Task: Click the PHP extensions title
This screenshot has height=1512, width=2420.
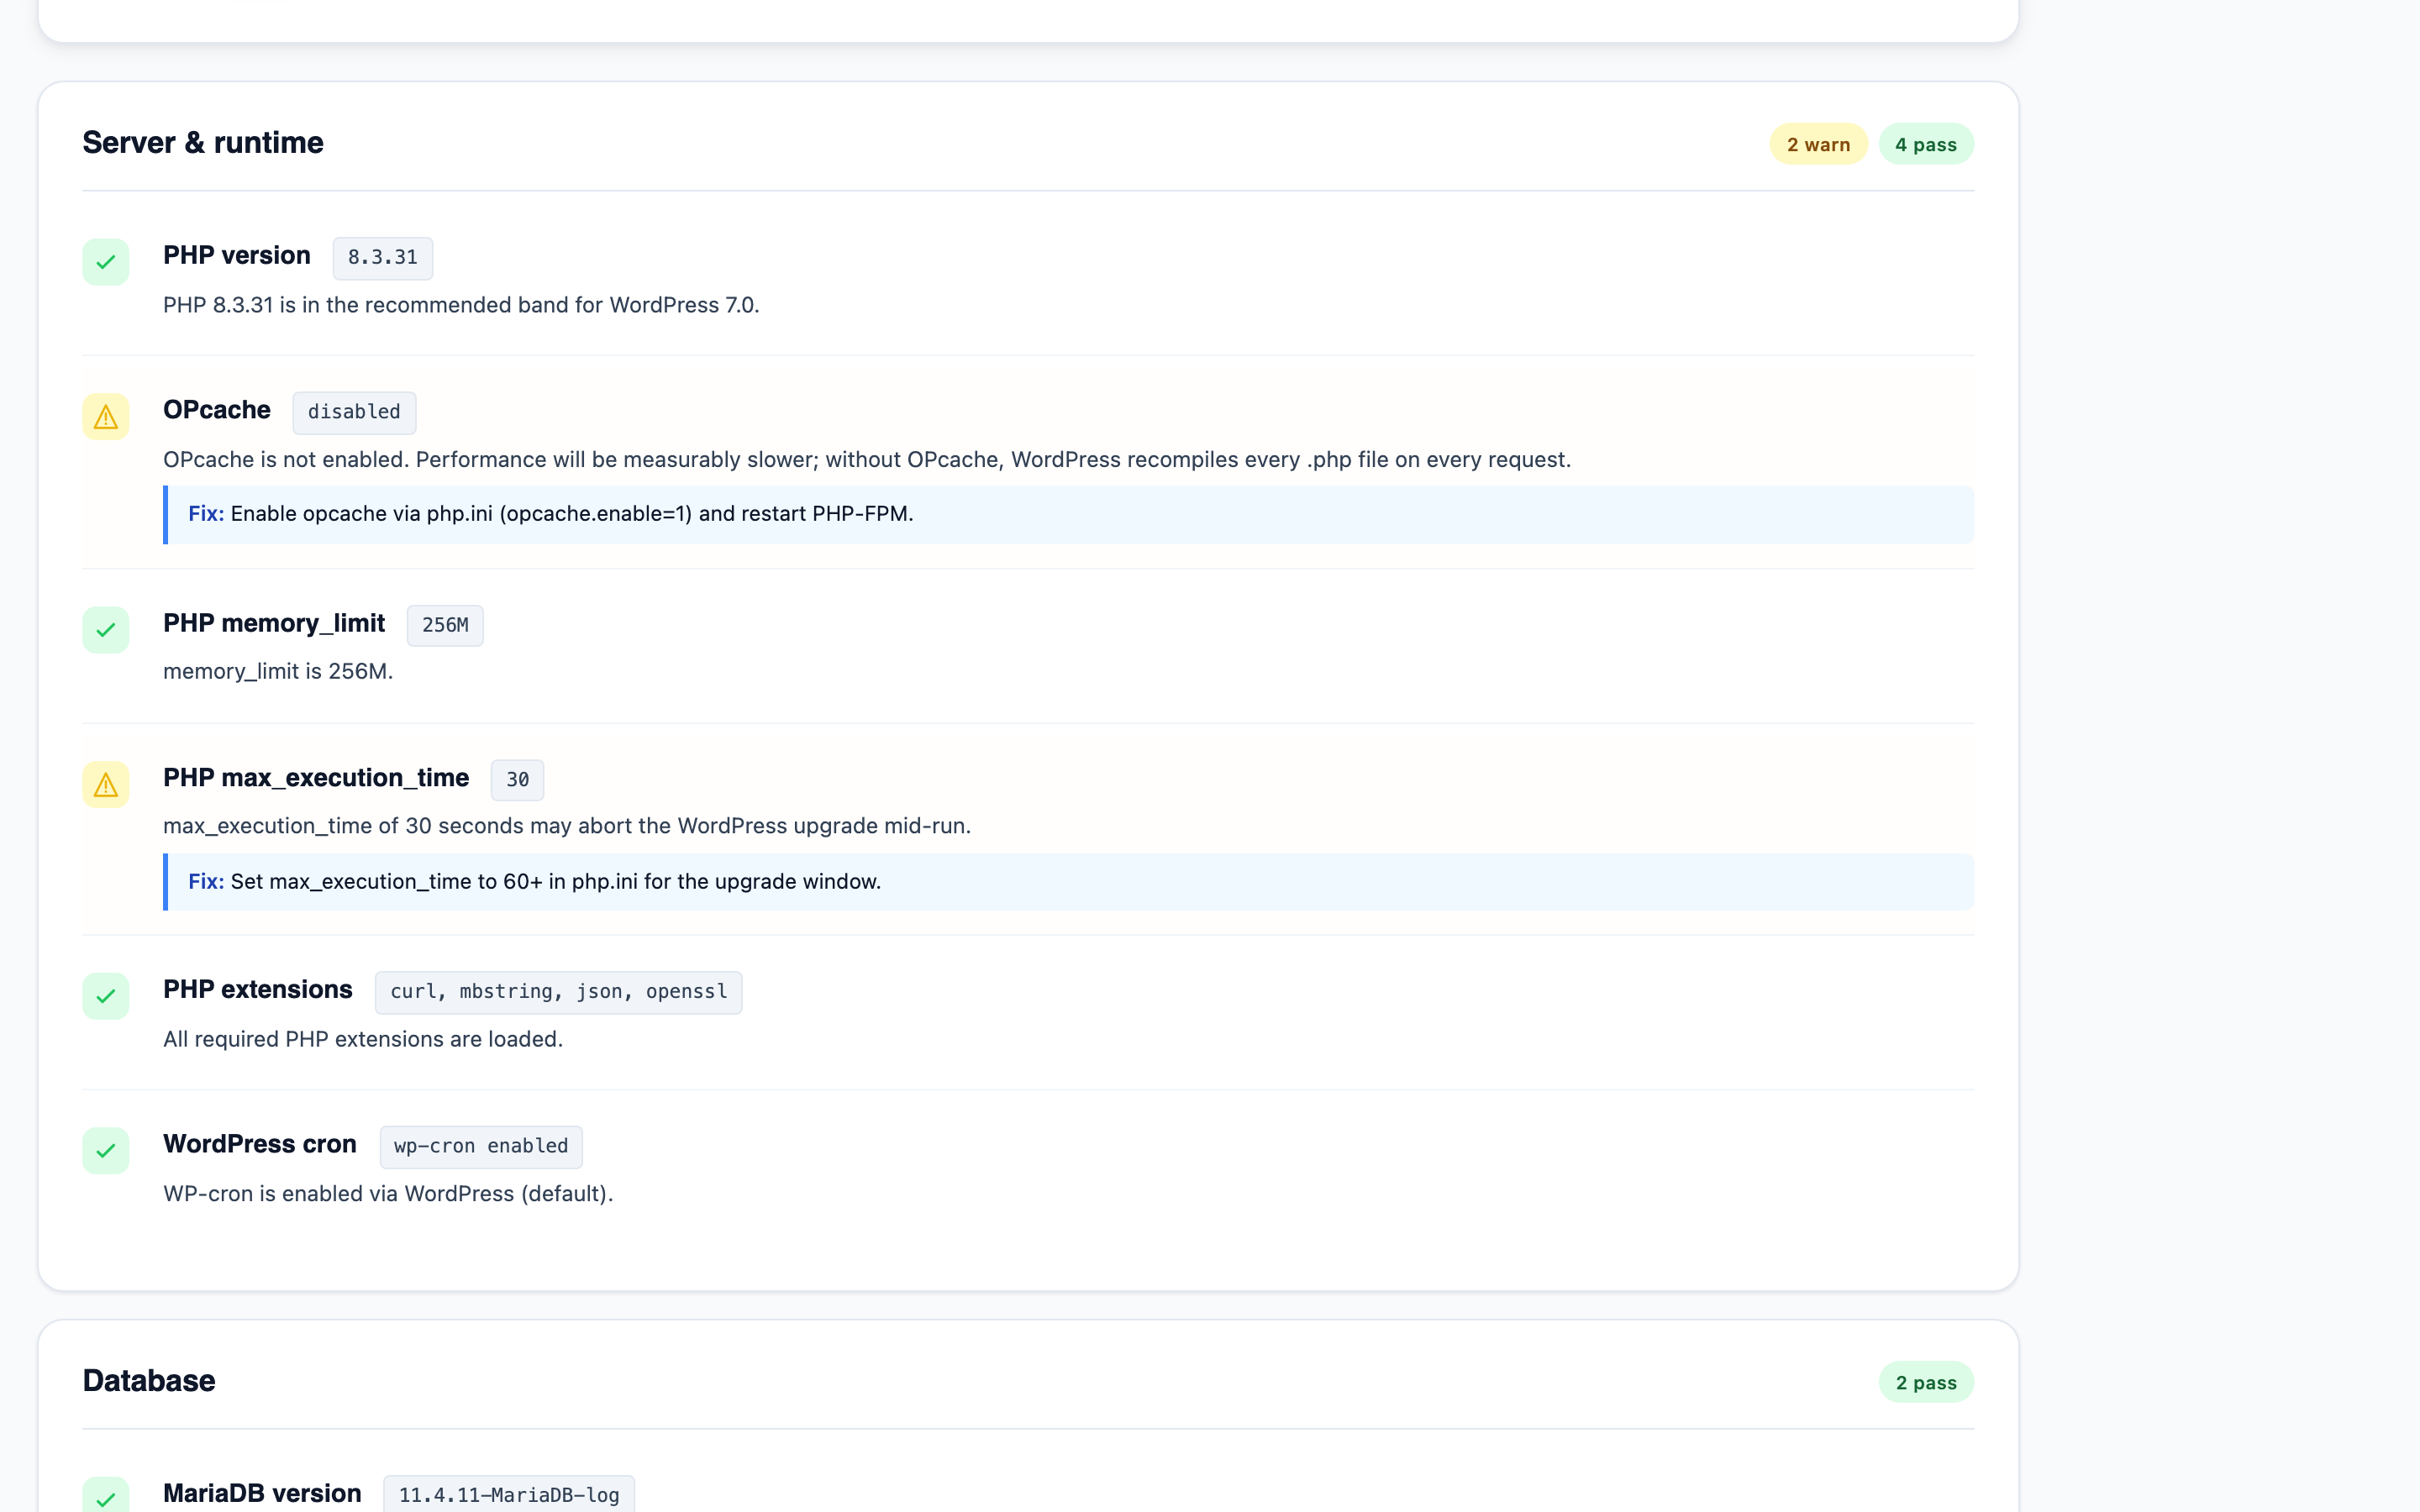Action: (x=258, y=989)
